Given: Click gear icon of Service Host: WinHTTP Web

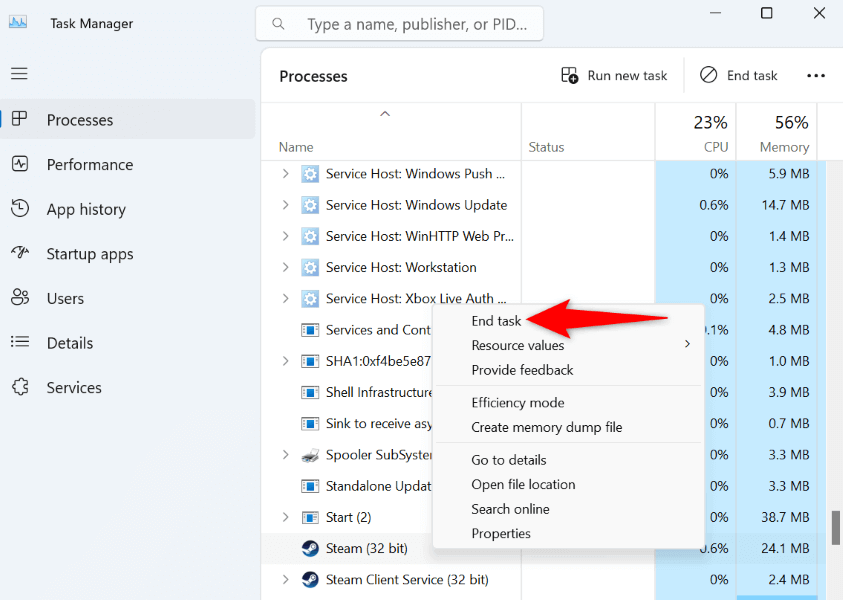Looking at the screenshot, I should point(310,237).
